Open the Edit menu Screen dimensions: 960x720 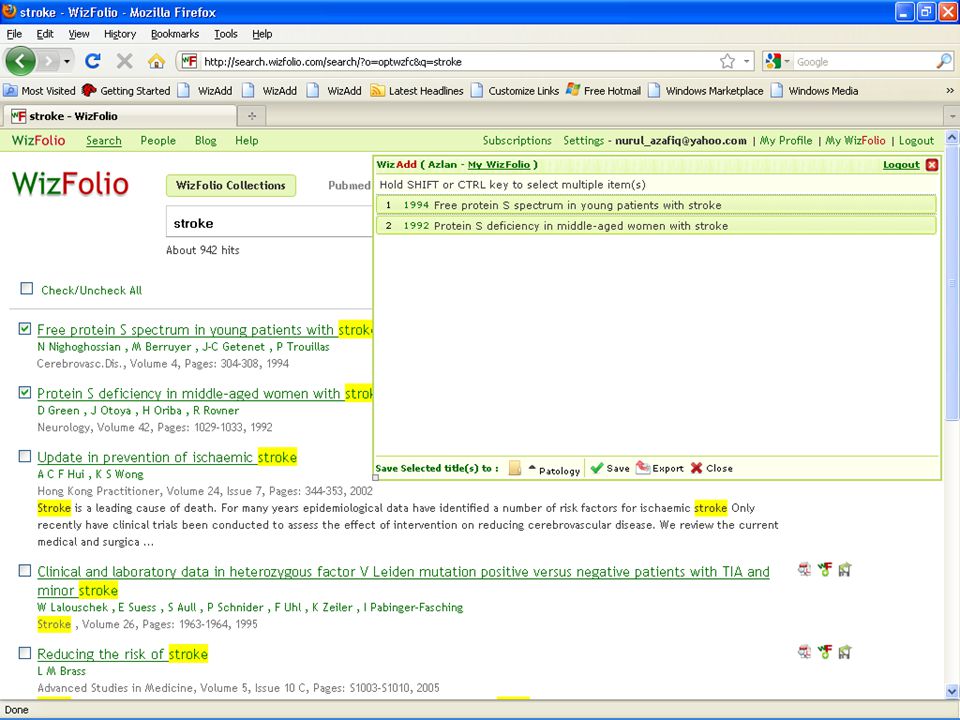tap(45, 34)
